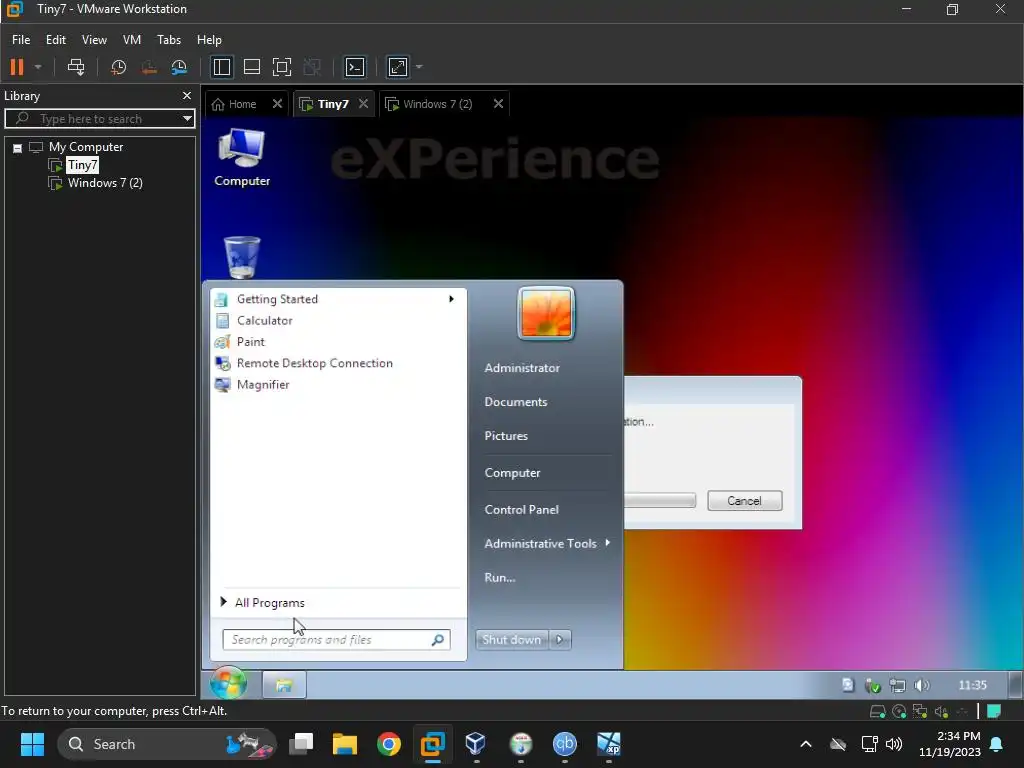Click the Pause VM toolbar icon
This screenshot has width=1024, height=768.
17,67
